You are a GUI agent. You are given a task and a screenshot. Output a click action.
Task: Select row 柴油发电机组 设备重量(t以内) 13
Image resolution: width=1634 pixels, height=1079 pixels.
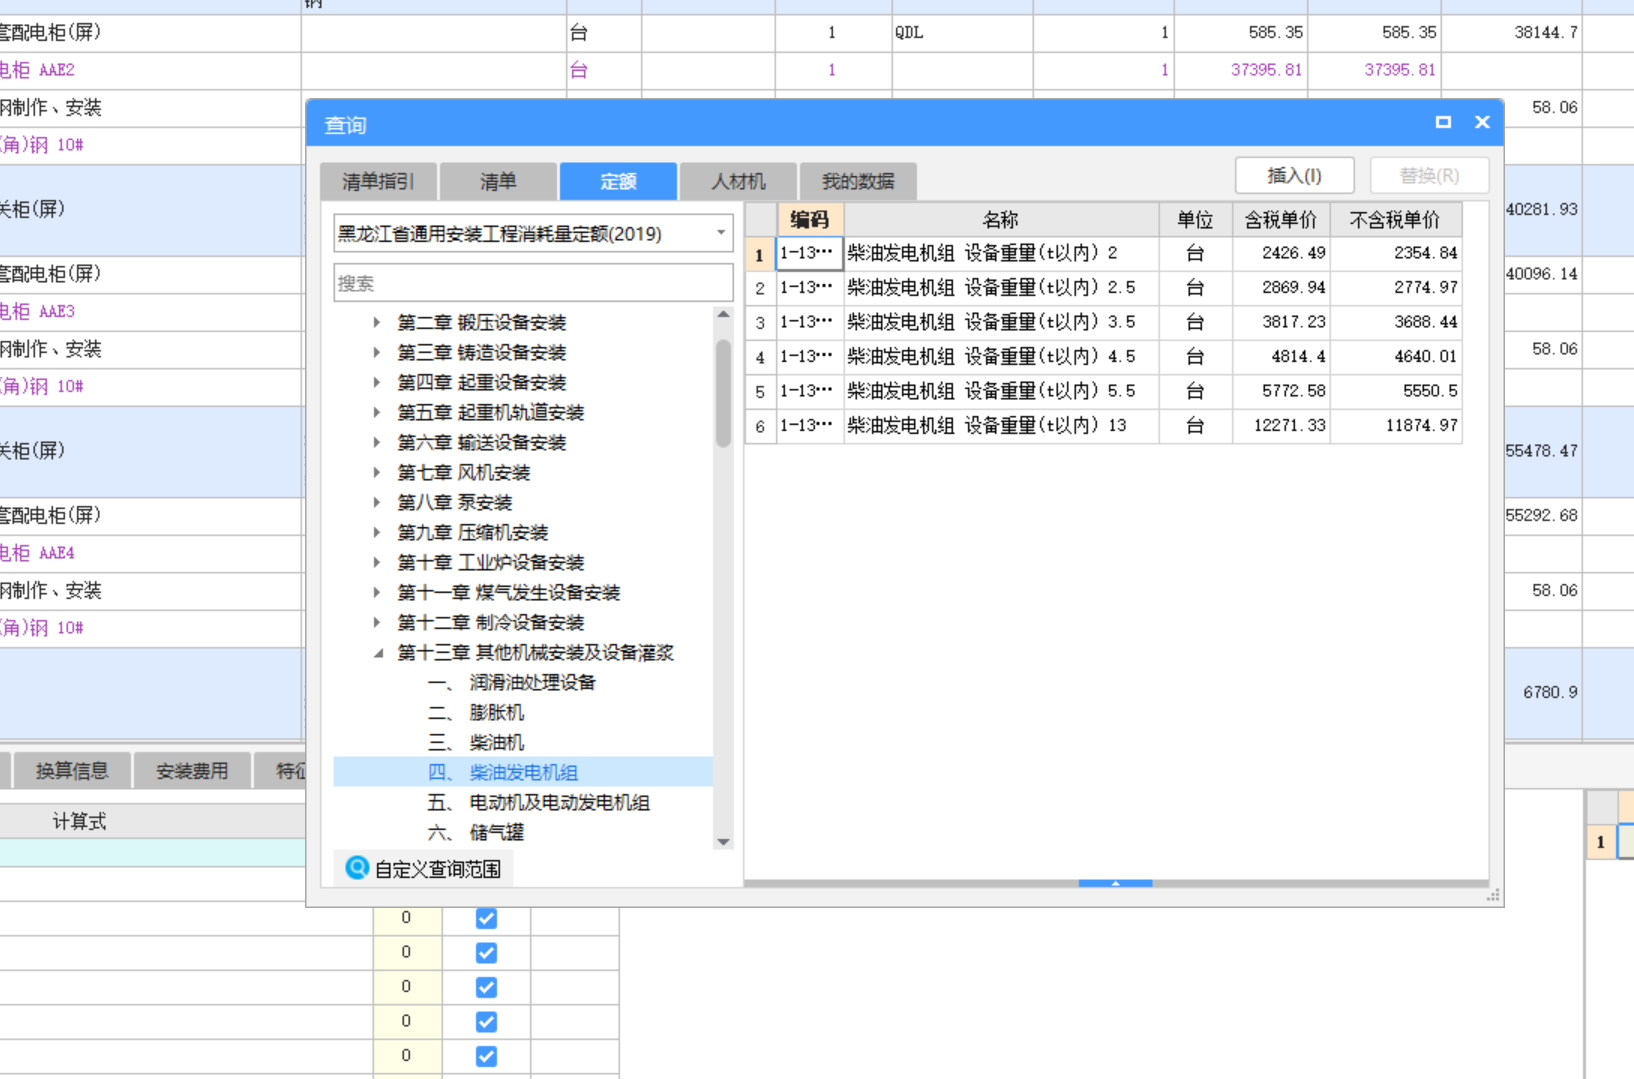click(1104, 425)
